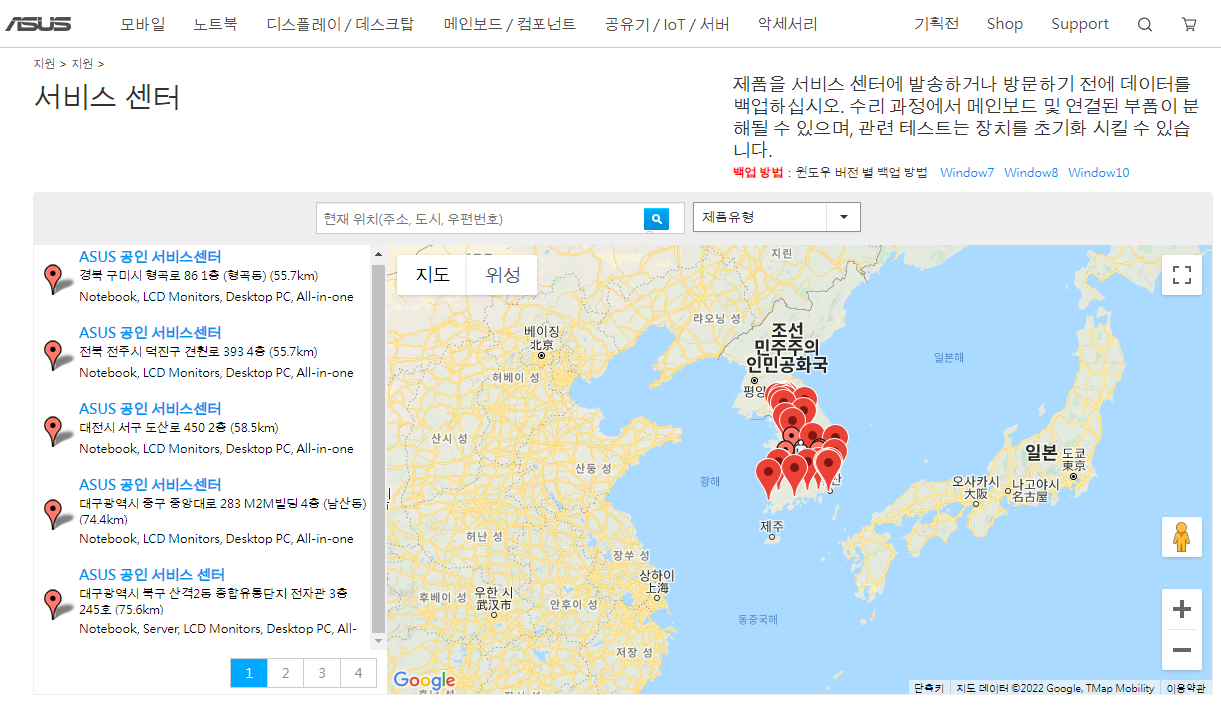Open 기획전 in header
Viewport: 1221px width, 707px height.
tap(936, 24)
